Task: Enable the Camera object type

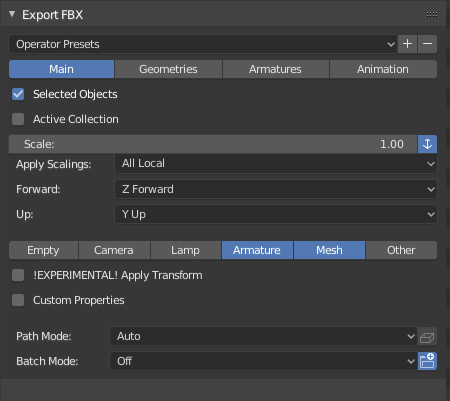Action: point(114,250)
